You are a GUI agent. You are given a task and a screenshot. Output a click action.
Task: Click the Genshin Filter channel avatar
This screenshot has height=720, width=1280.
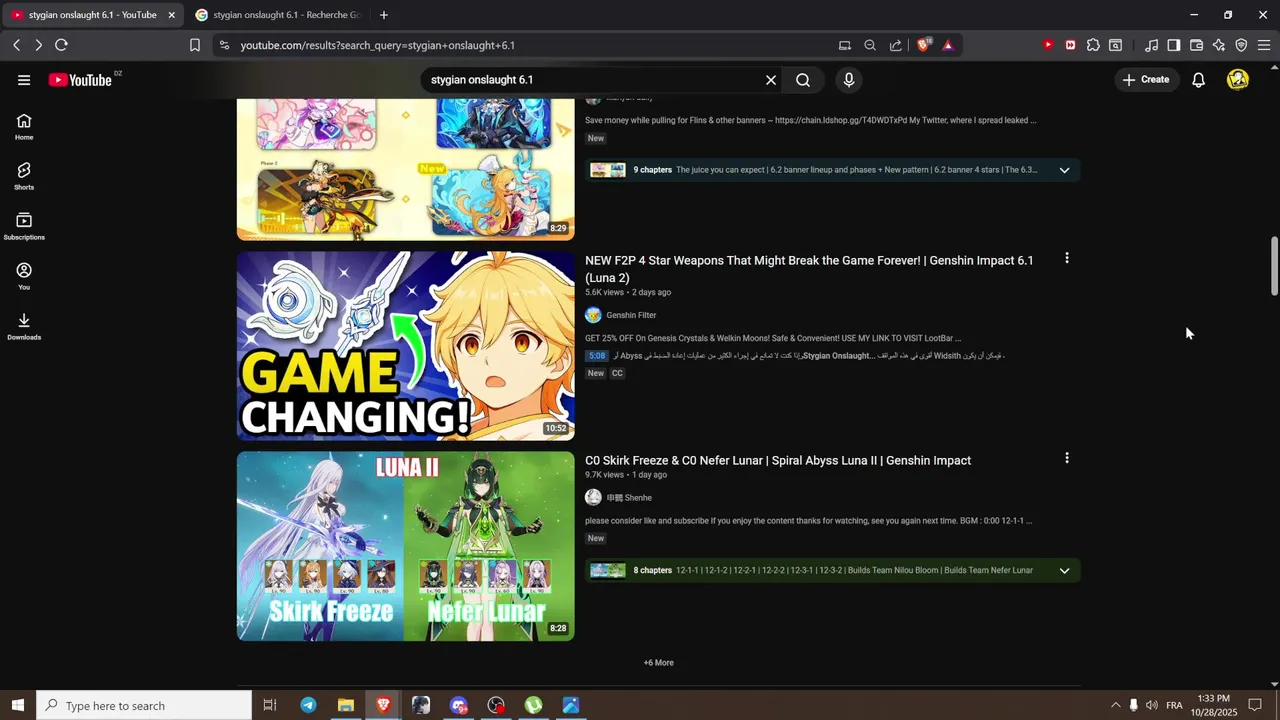593,315
